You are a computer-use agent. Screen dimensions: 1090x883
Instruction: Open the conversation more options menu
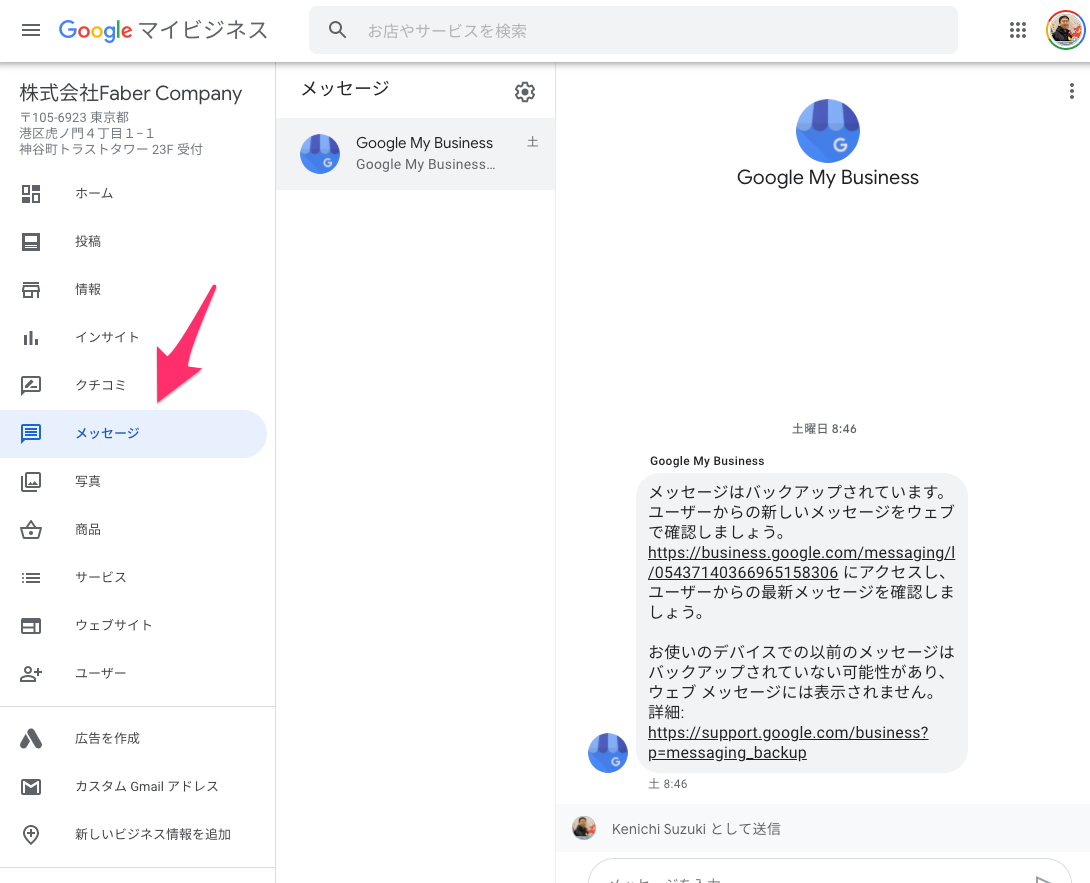[x=1071, y=91]
